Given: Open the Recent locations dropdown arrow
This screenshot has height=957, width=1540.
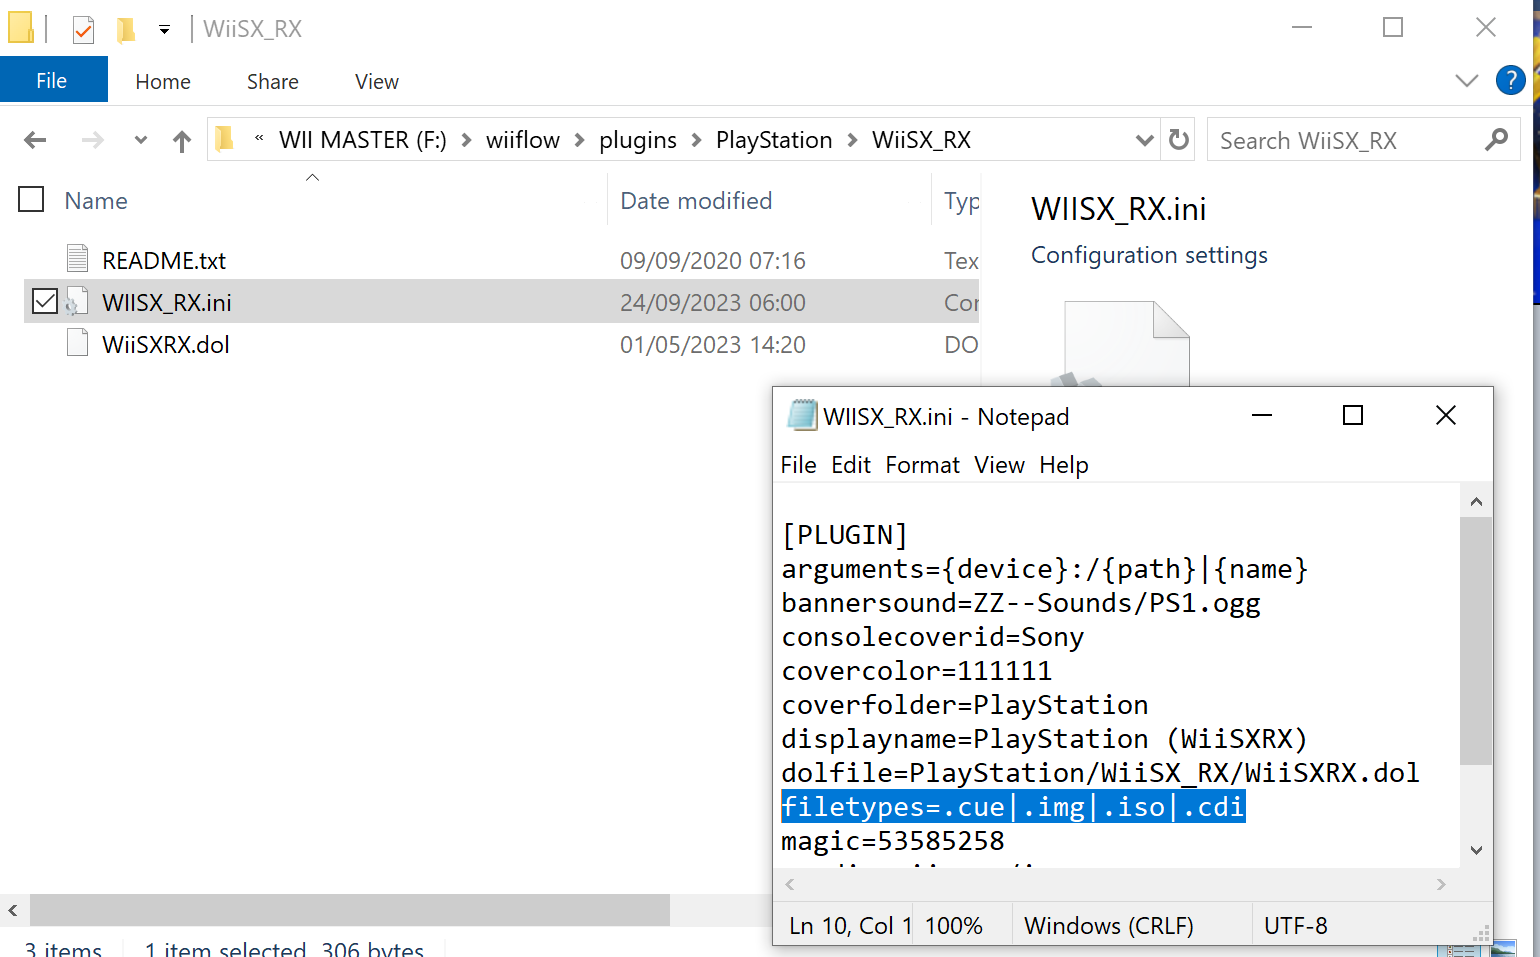Looking at the screenshot, I should click(x=141, y=140).
